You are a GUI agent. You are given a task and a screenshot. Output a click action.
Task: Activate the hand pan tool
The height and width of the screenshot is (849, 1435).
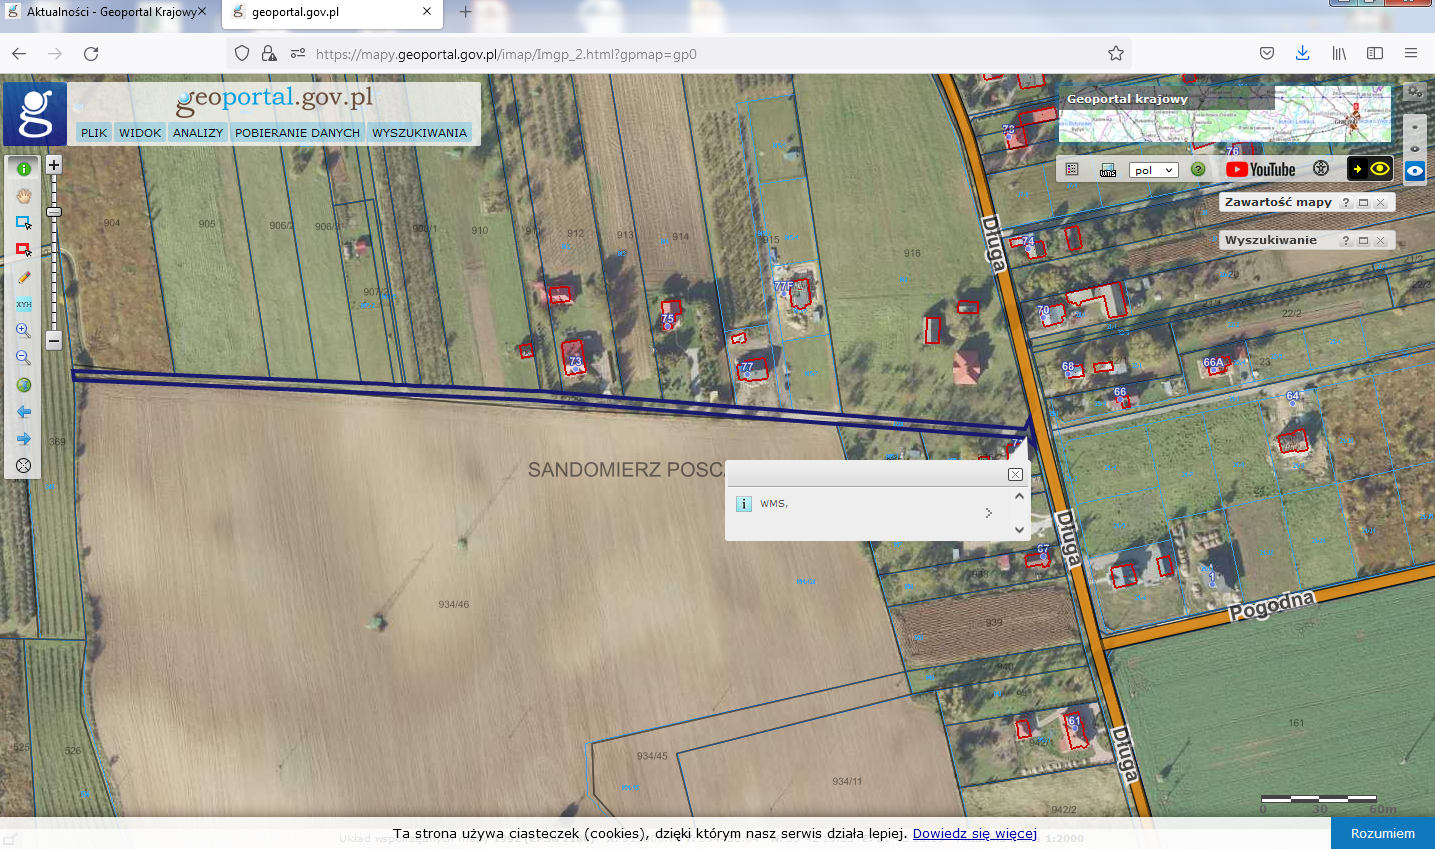[x=24, y=196]
